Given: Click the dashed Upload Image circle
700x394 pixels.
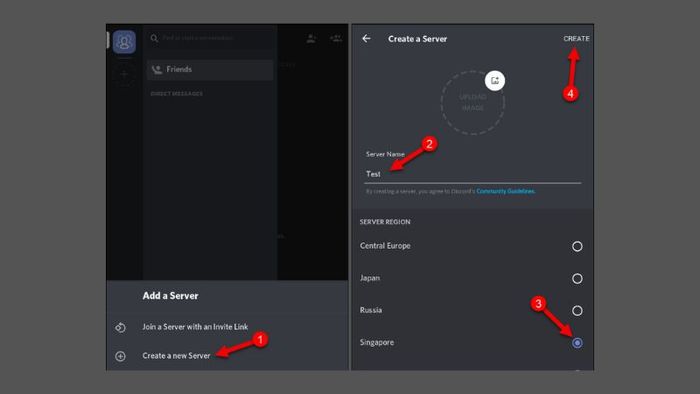Looking at the screenshot, I should pos(473,103).
